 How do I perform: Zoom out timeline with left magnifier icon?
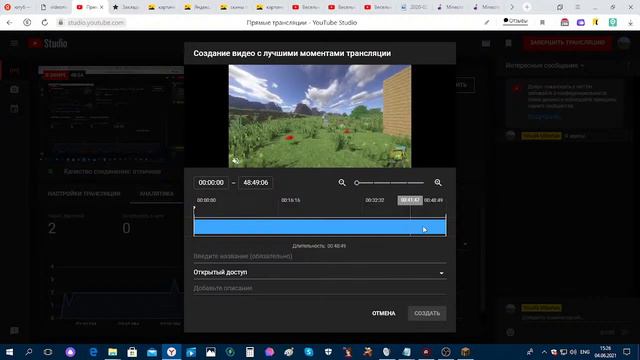pyautogui.click(x=342, y=182)
